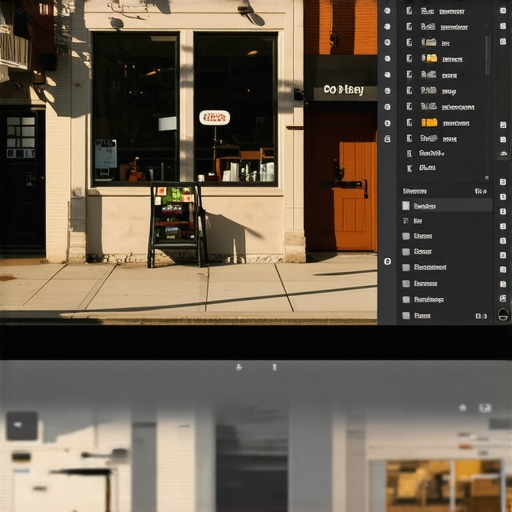The height and width of the screenshot is (512, 512).
Task: Click the dark rounded square button in lower window
Action: [x=22, y=426]
